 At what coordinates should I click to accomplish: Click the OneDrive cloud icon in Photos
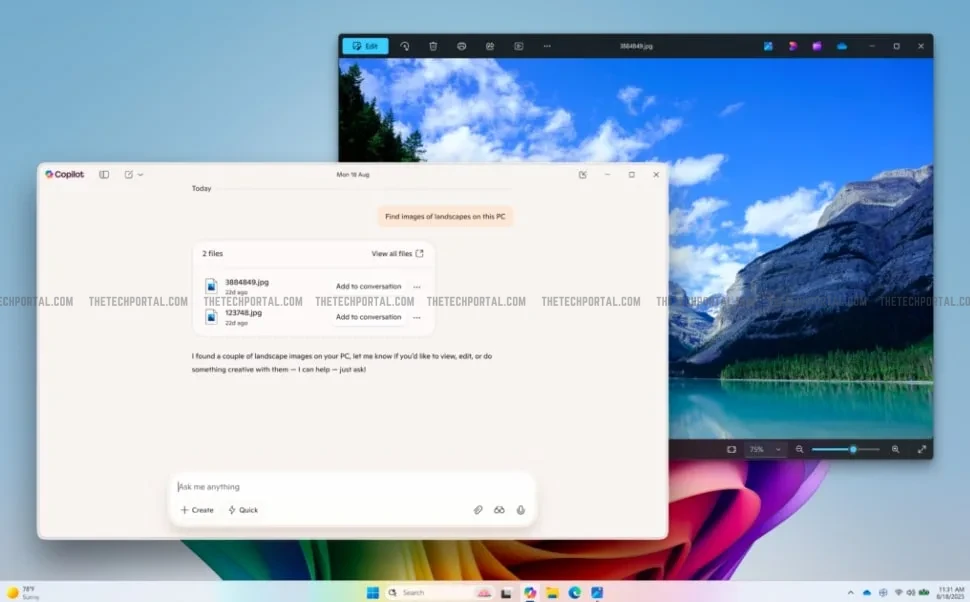(x=842, y=46)
